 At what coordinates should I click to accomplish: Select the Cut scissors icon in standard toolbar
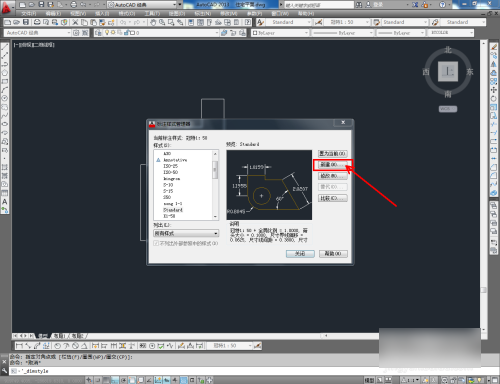(x=75, y=22)
